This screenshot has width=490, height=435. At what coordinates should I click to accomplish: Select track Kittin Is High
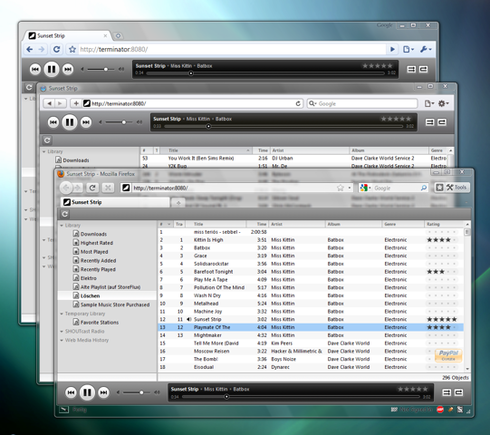[x=310, y=240]
